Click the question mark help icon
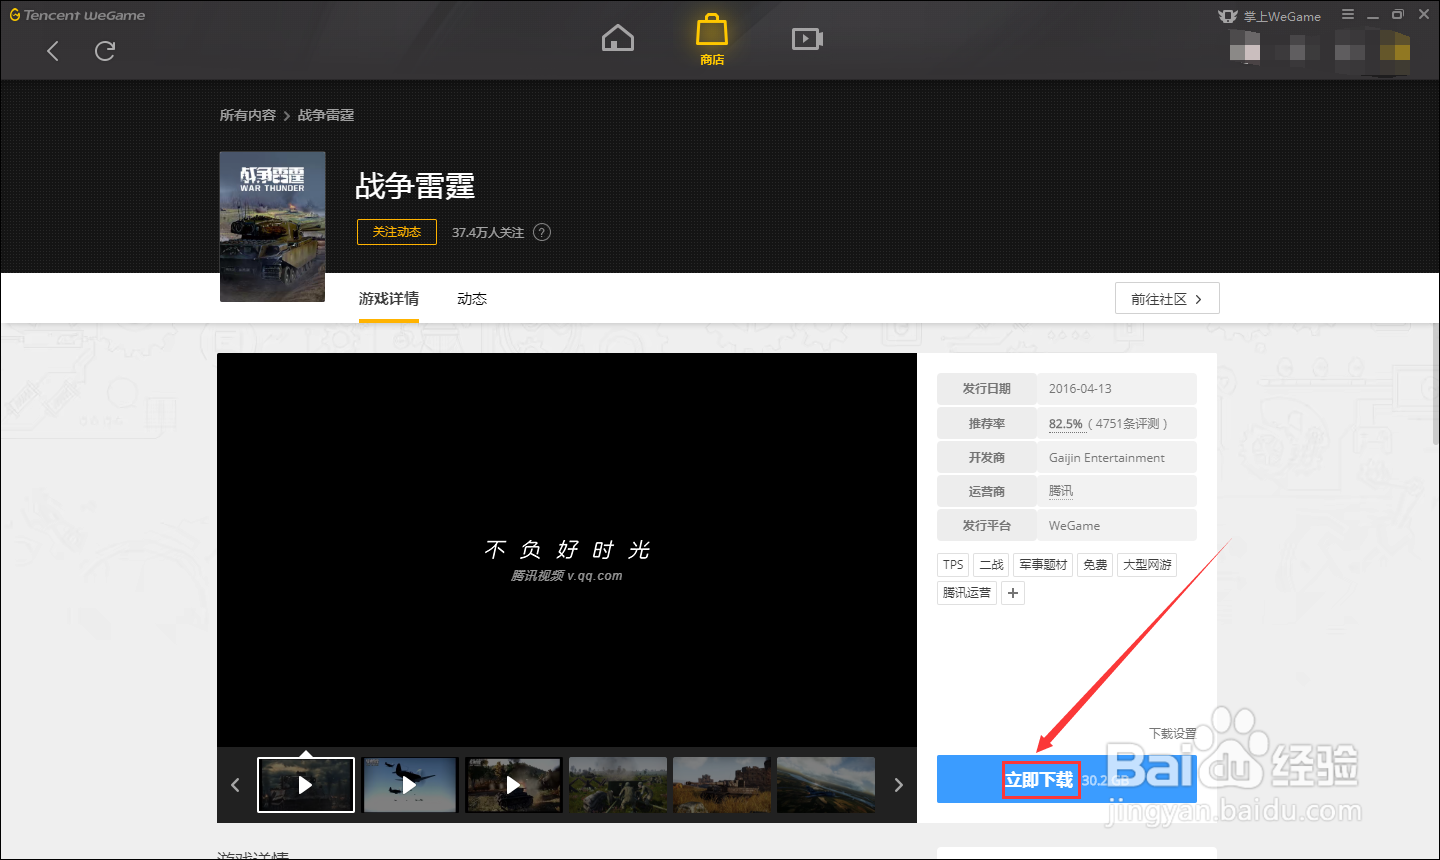The height and width of the screenshot is (860, 1440). point(542,232)
